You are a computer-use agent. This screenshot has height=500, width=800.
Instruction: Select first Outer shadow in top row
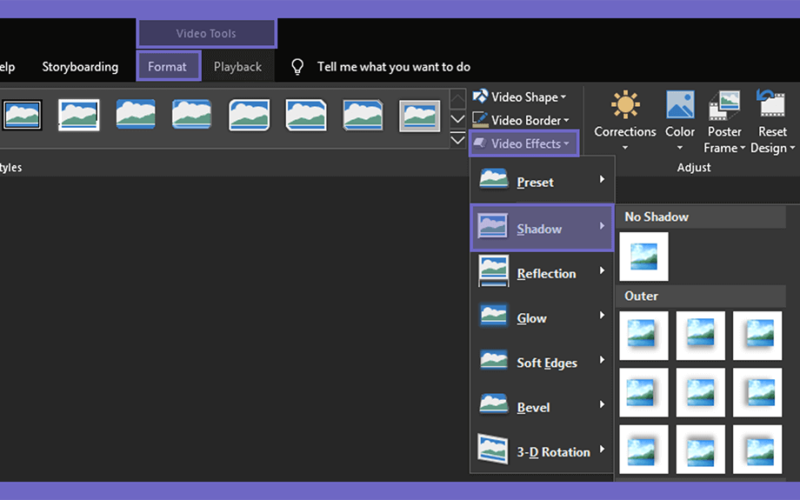[643, 335]
